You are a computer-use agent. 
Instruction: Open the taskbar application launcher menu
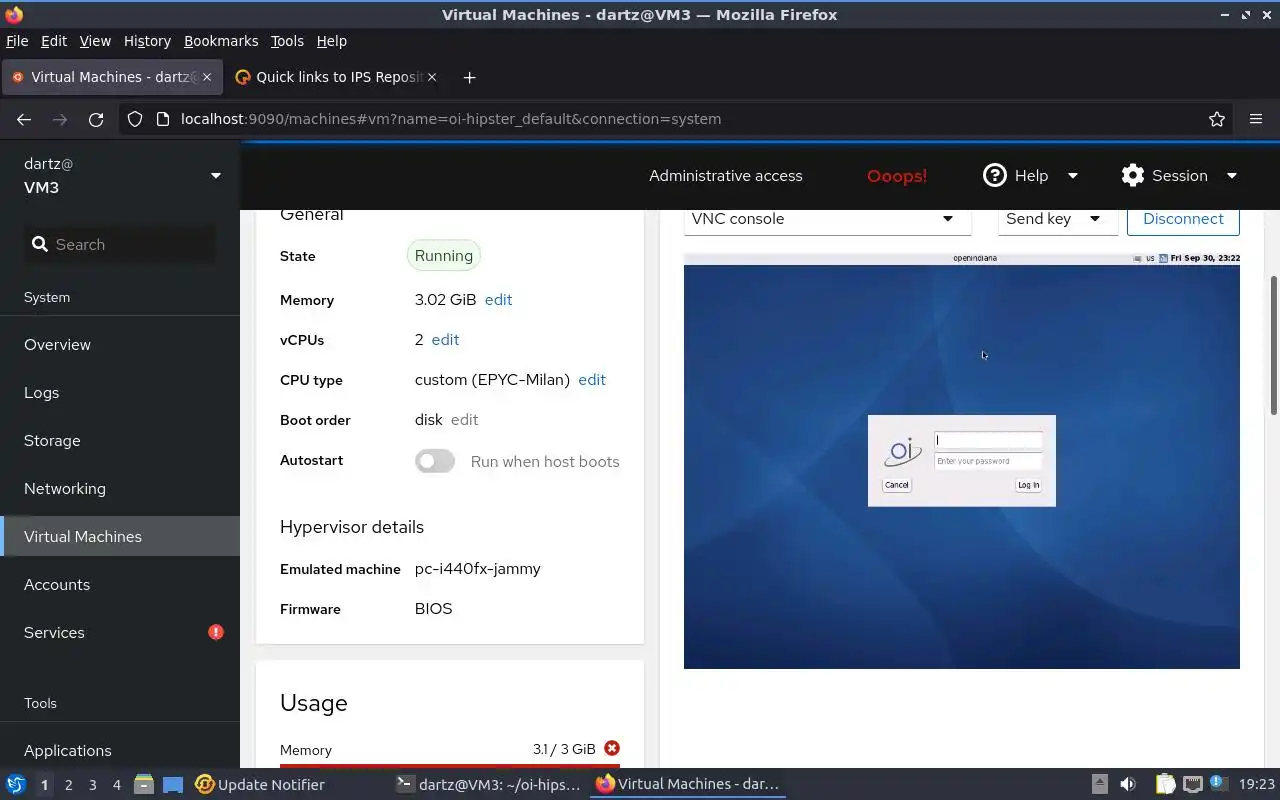click(16, 784)
